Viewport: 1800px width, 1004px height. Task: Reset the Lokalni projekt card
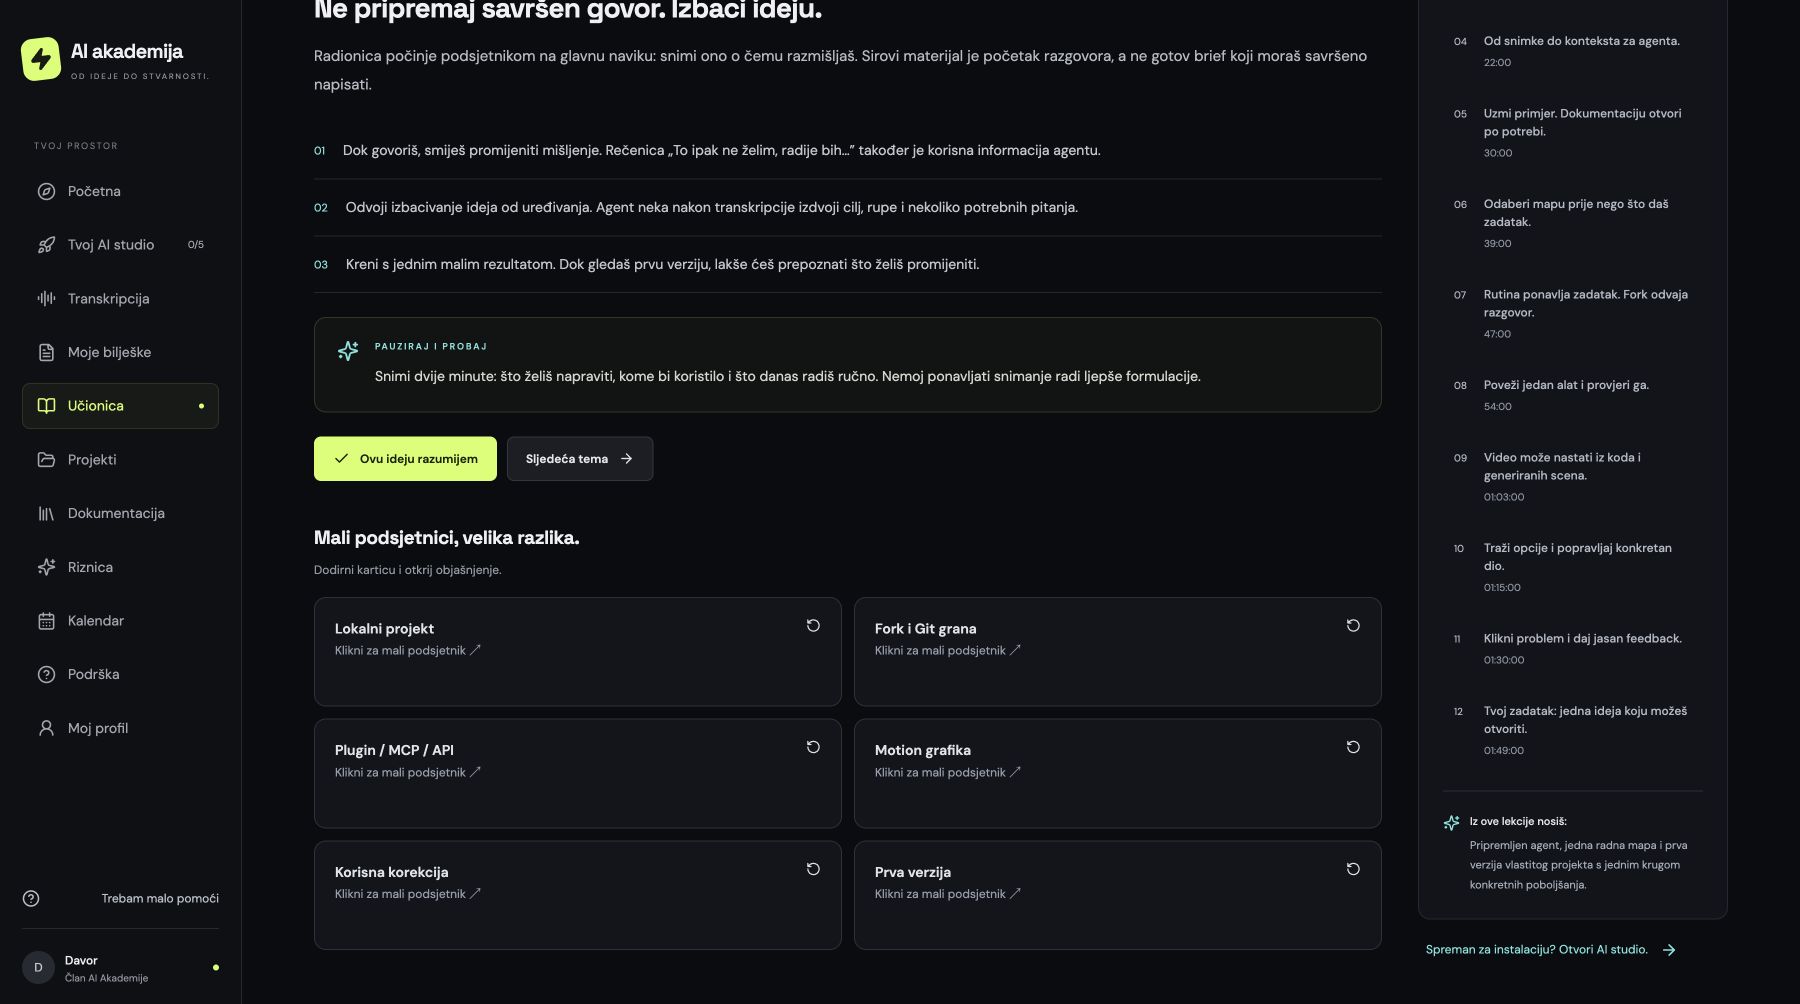tap(813, 626)
